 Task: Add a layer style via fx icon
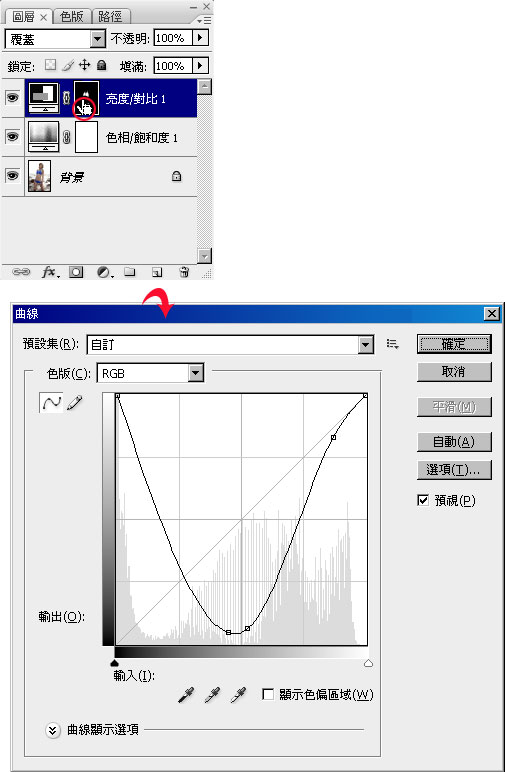(x=50, y=272)
